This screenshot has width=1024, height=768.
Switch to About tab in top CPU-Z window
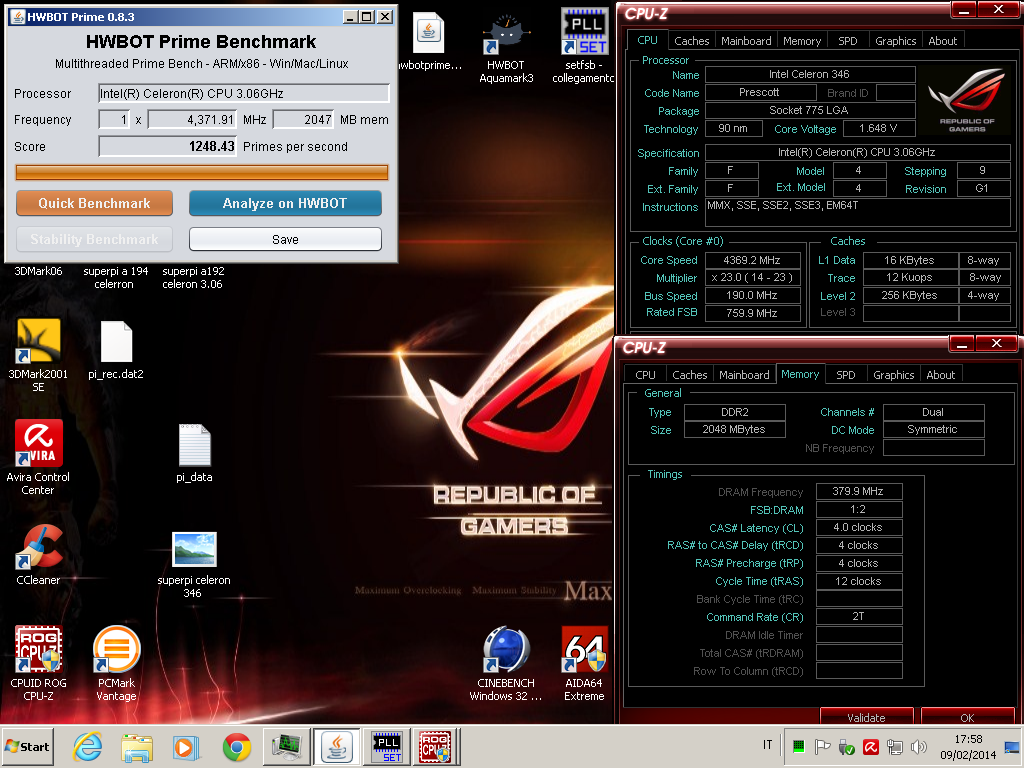click(x=942, y=40)
